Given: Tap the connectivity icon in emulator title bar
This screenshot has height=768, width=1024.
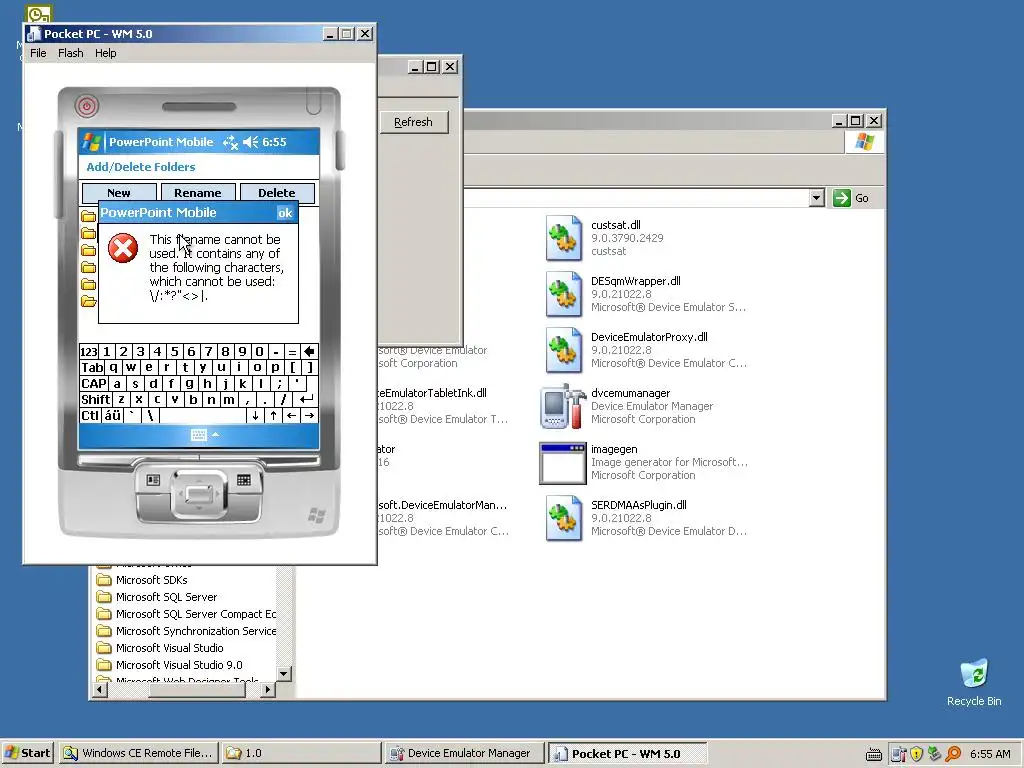Looking at the screenshot, I should 231,142.
